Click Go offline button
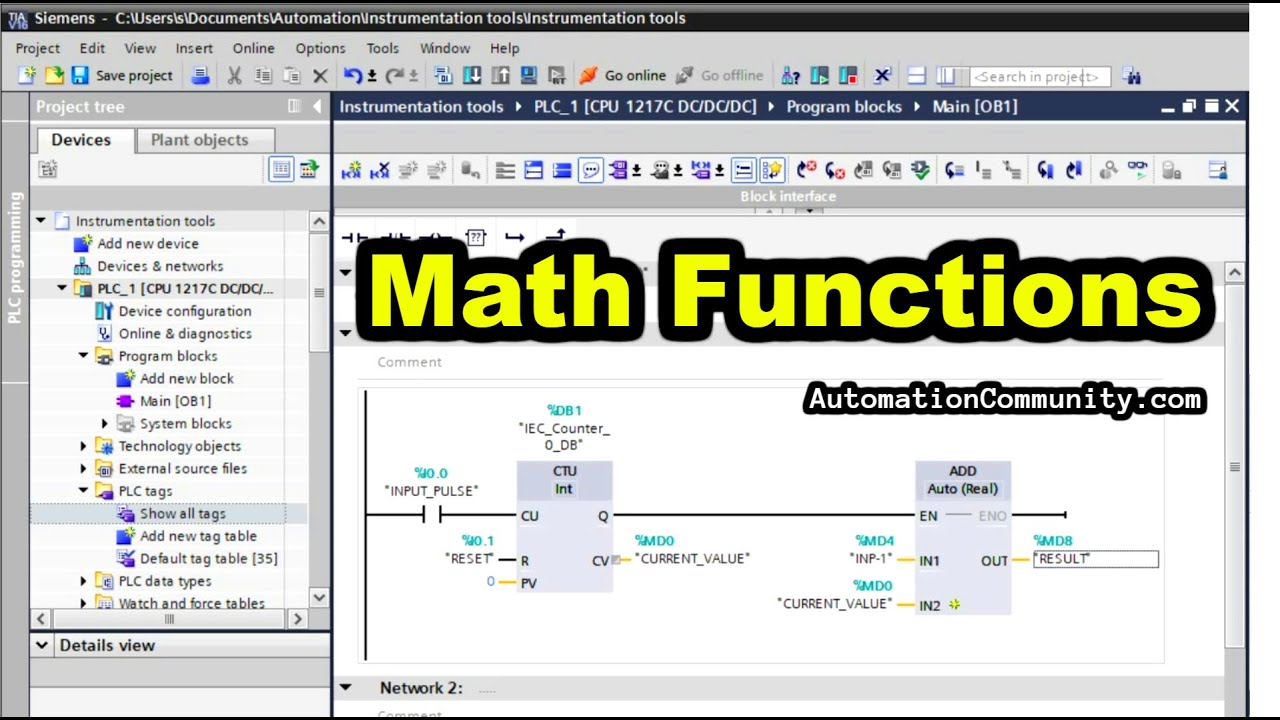This screenshot has height=720, width=1280. coord(720,75)
